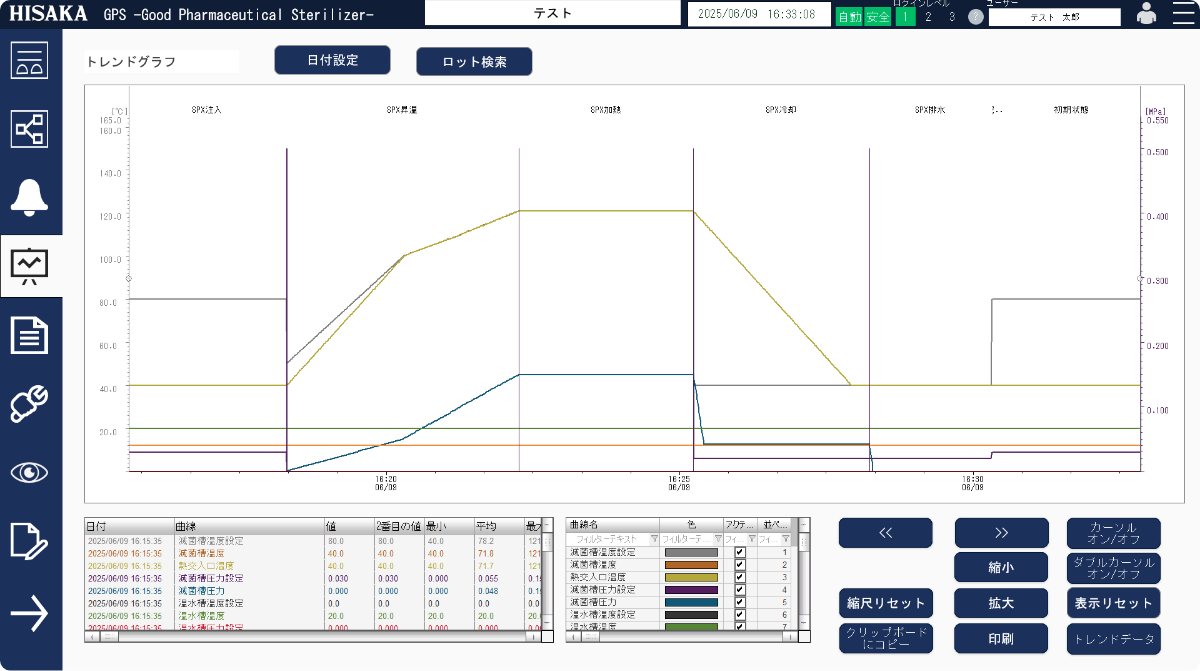The width and height of the screenshot is (1200, 671).
Task: Open the edit note sidebar icon
Action: (30, 541)
